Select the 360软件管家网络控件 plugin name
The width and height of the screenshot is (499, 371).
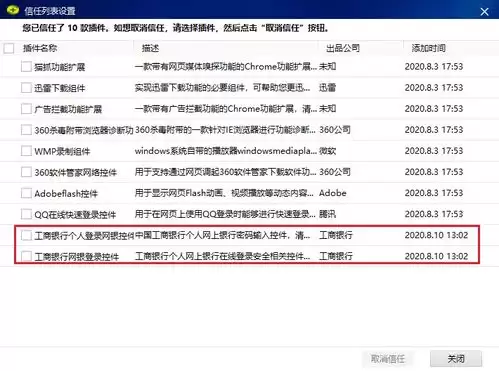(x=75, y=172)
